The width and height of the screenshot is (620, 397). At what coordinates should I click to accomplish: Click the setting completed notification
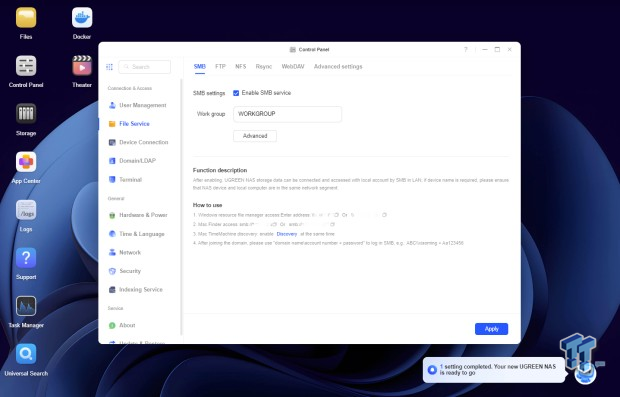[494, 370]
